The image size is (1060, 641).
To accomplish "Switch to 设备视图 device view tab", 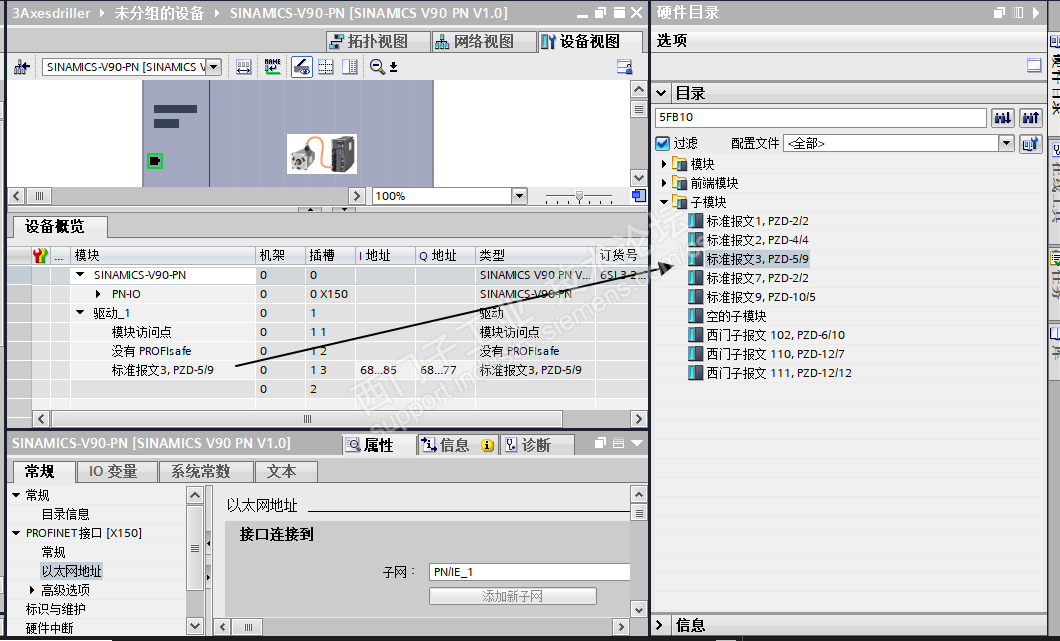I will pos(589,42).
